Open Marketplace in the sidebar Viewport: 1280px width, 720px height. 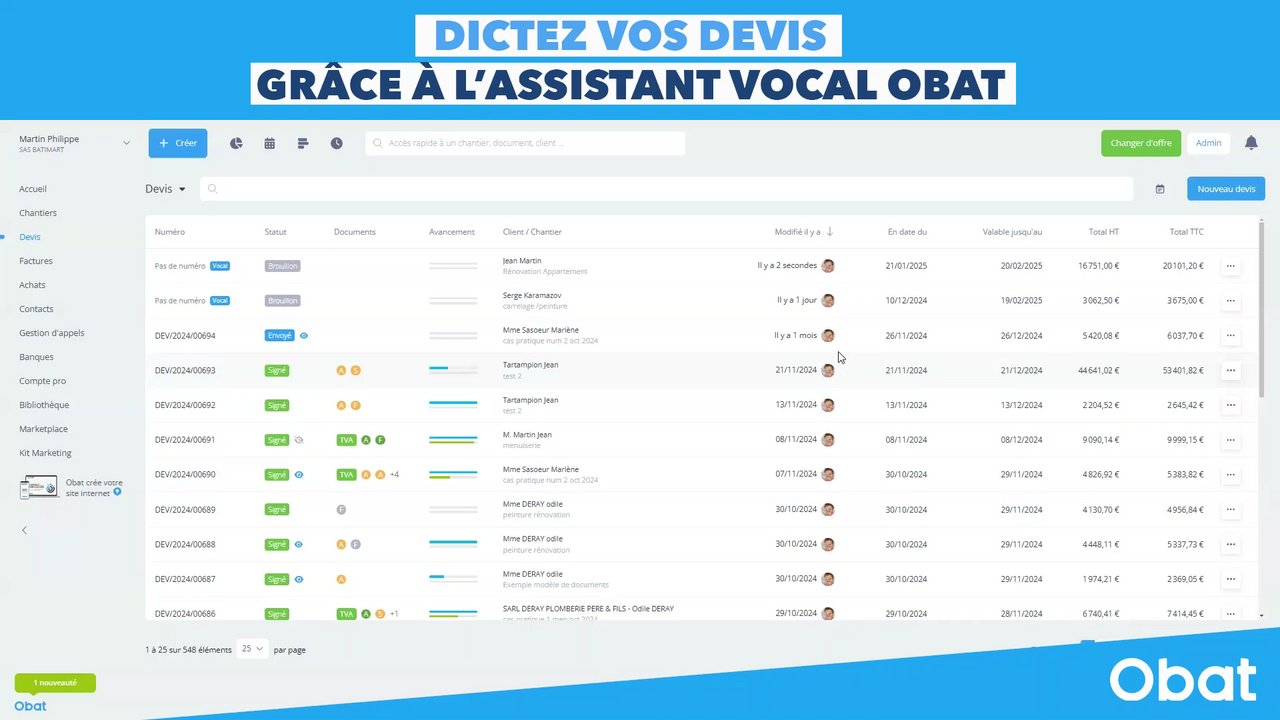click(43, 429)
